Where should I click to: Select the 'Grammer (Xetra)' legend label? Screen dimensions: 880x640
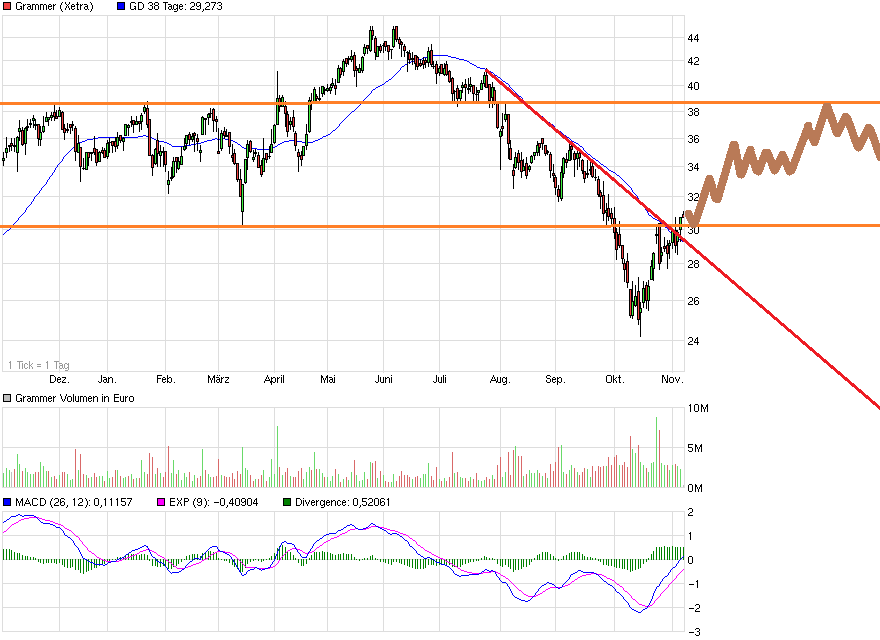tap(54, 7)
